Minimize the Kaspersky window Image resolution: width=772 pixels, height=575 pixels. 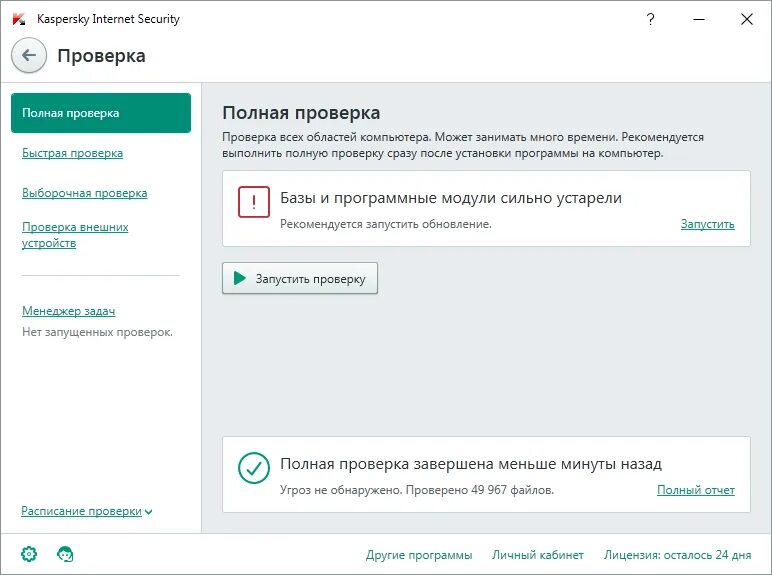(x=699, y=19)
